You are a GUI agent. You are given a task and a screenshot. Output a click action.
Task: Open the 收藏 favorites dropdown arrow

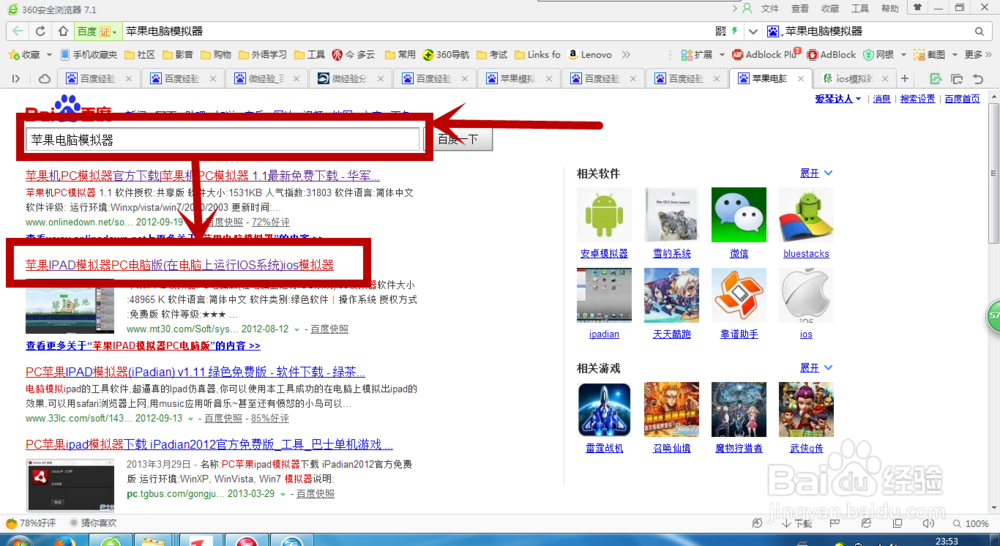pyautogui.click(x=49, y=55)
